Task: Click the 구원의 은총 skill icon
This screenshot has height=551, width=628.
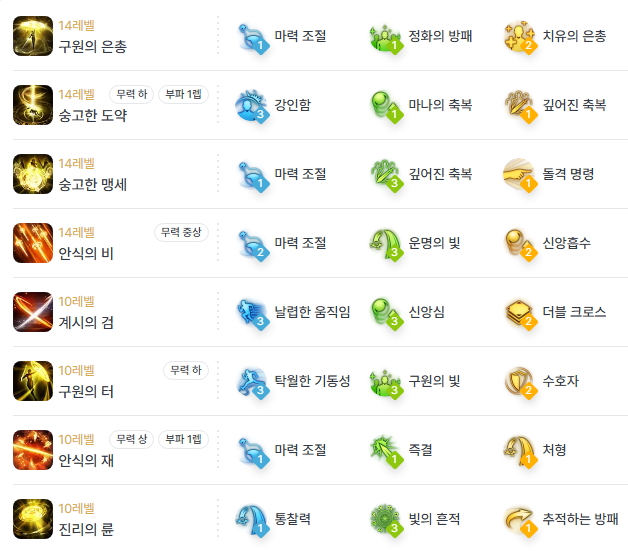Action: (x=33, y=36)
